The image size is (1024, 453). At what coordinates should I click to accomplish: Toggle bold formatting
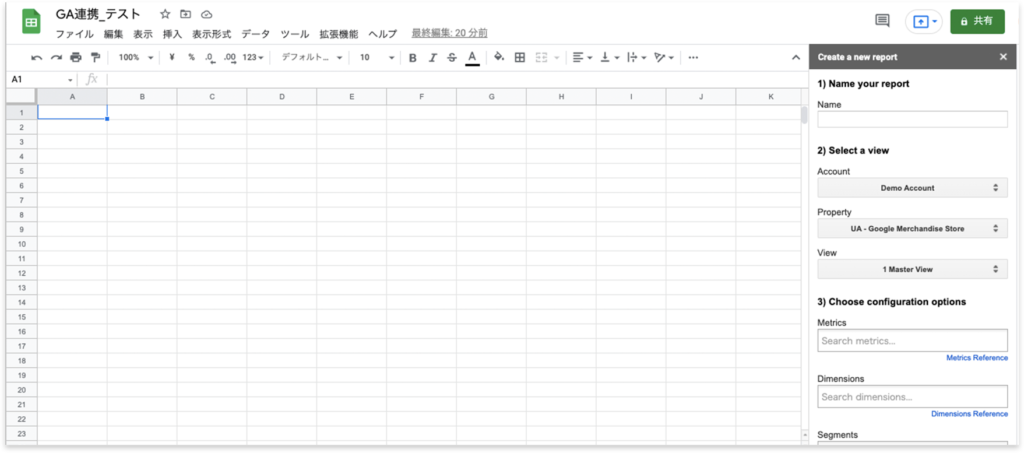coord(412,58)
